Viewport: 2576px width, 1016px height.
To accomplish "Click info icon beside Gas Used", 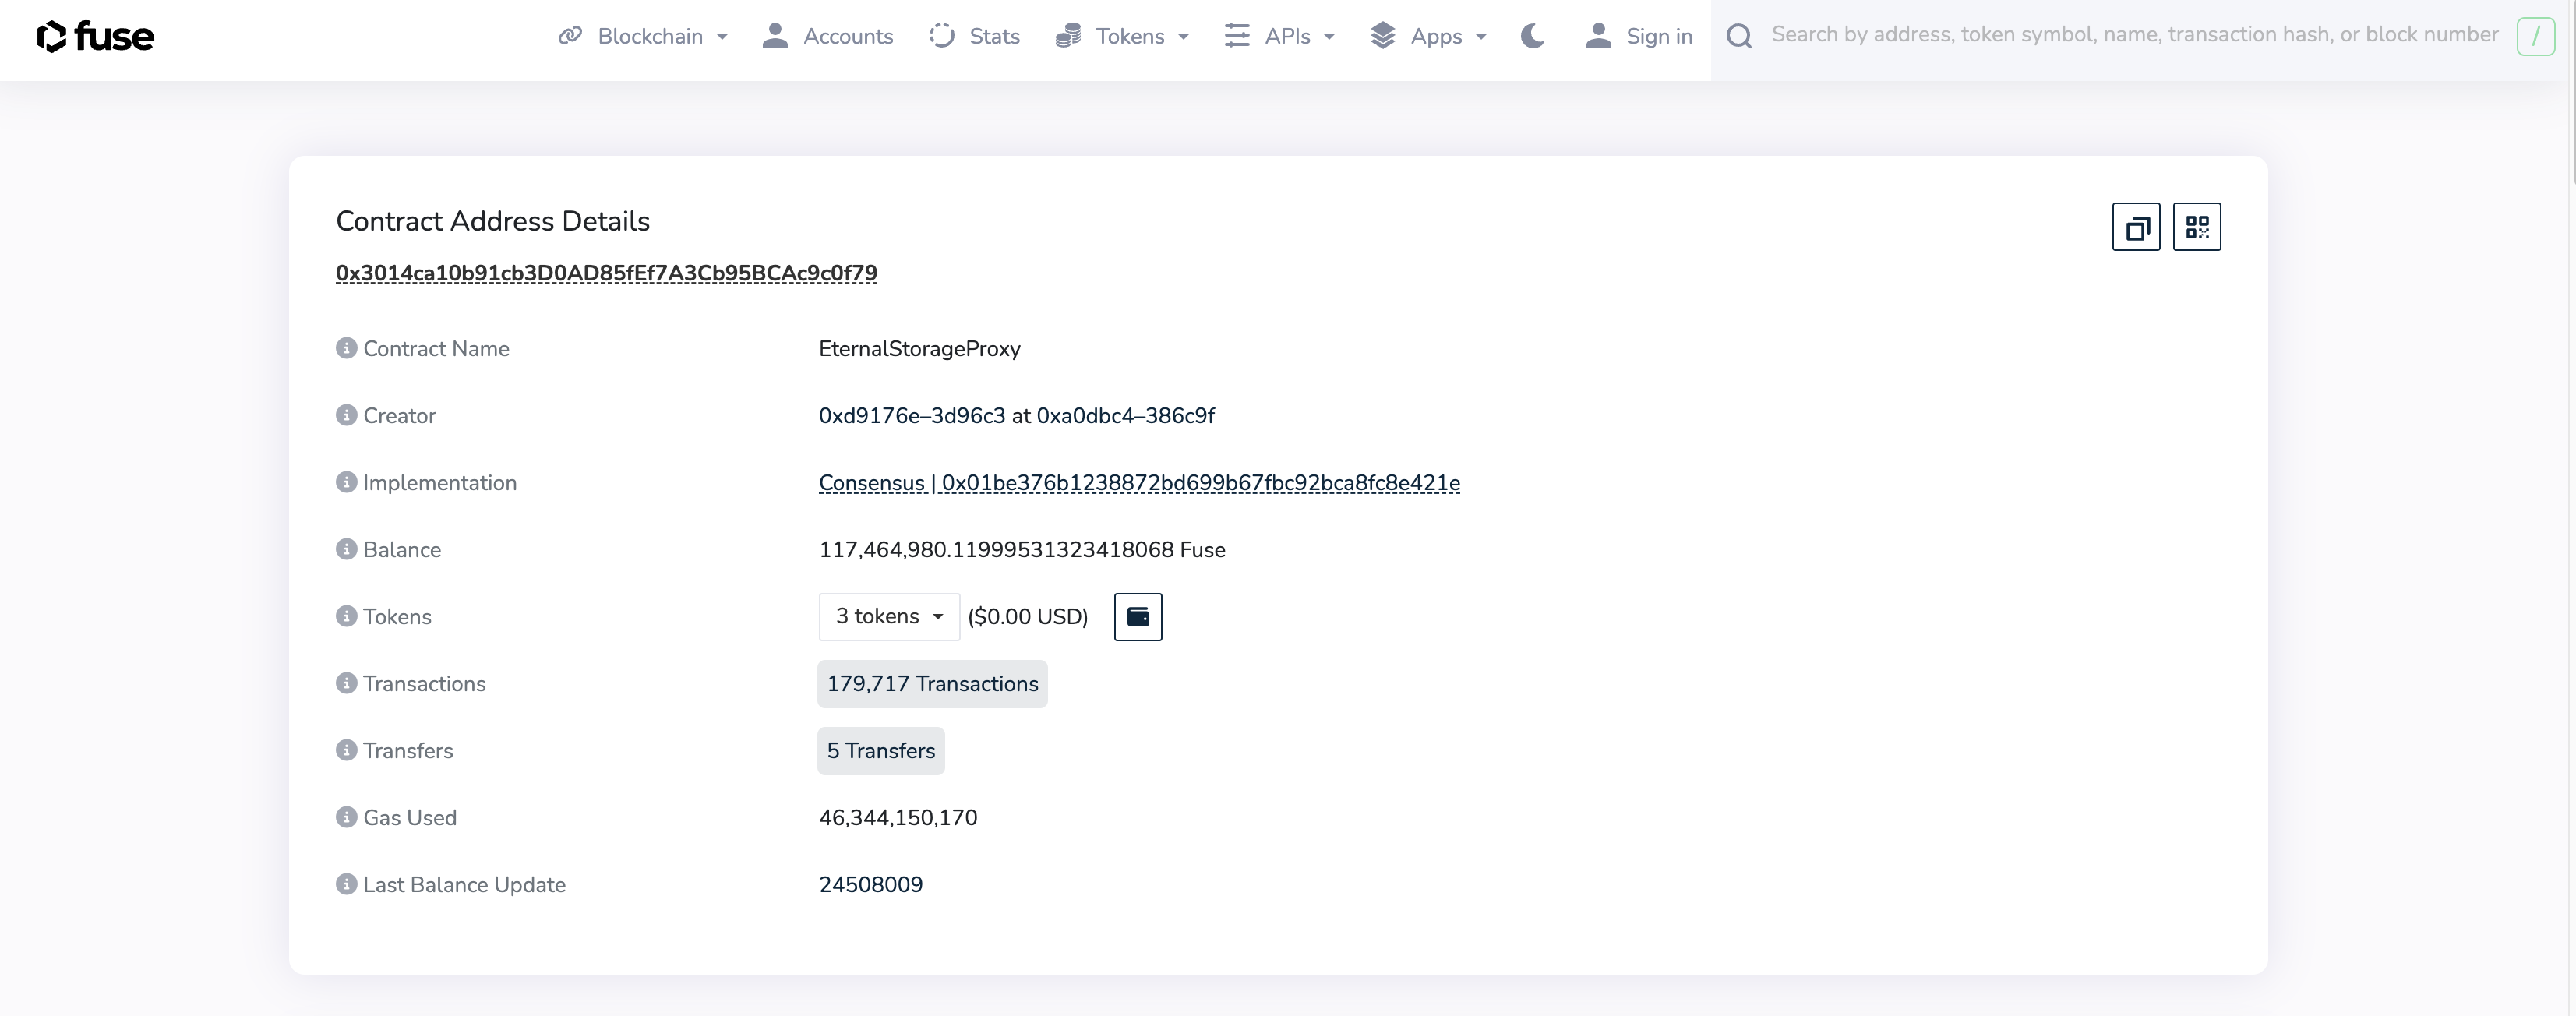I will click(346, 818).
